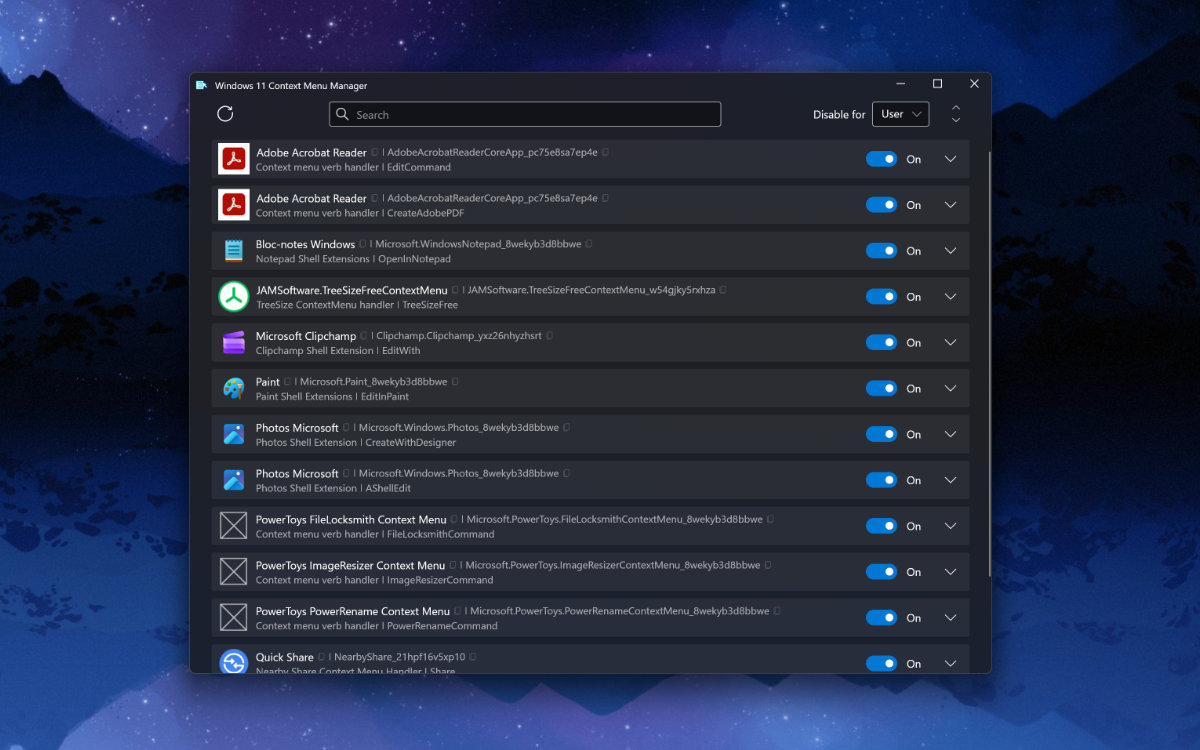Click the Photos Microsoft app icon
Screen dimensions: 1200x750
233,433
